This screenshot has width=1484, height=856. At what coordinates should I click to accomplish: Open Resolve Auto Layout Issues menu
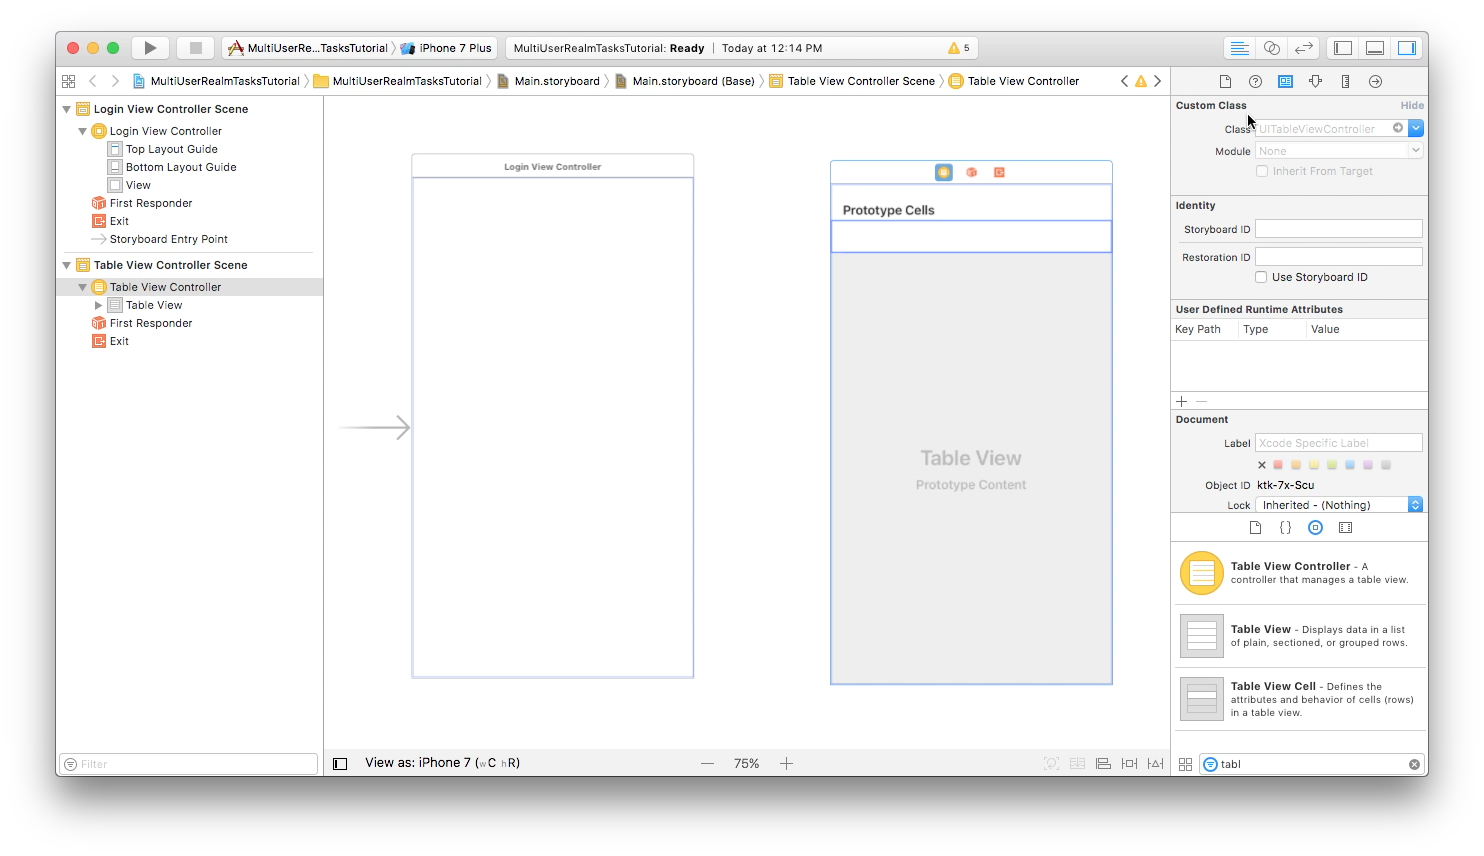coord(1156,764)
